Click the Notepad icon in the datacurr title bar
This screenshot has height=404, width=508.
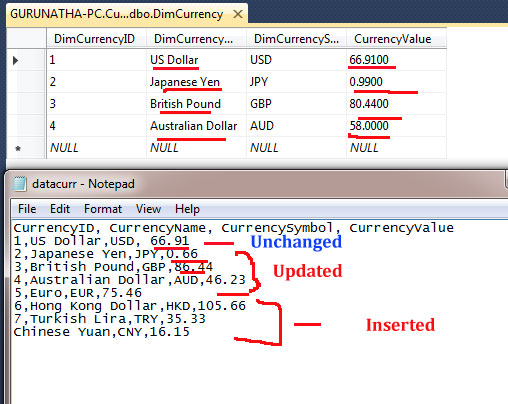(19, 184)
